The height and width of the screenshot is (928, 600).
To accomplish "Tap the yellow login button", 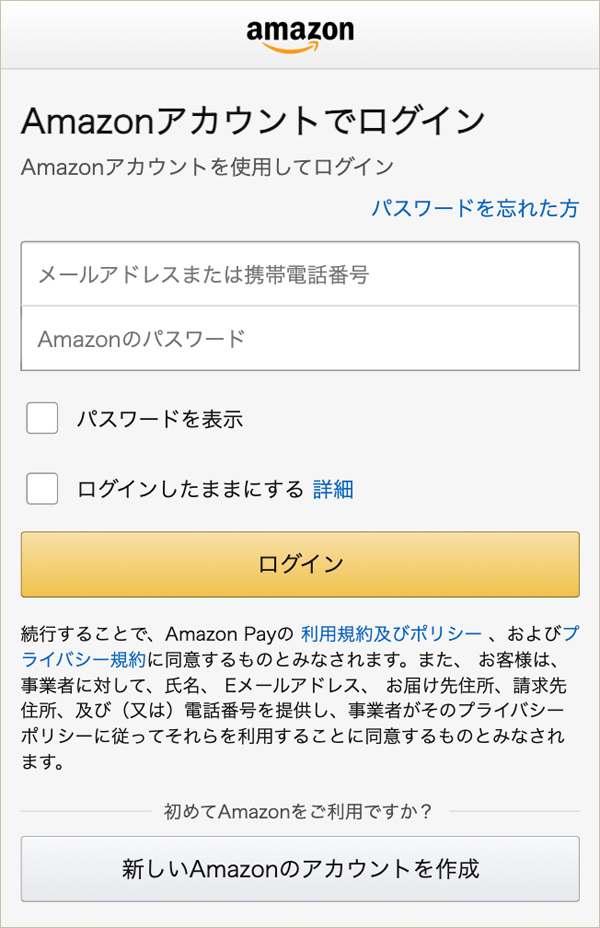I will 300,564.
